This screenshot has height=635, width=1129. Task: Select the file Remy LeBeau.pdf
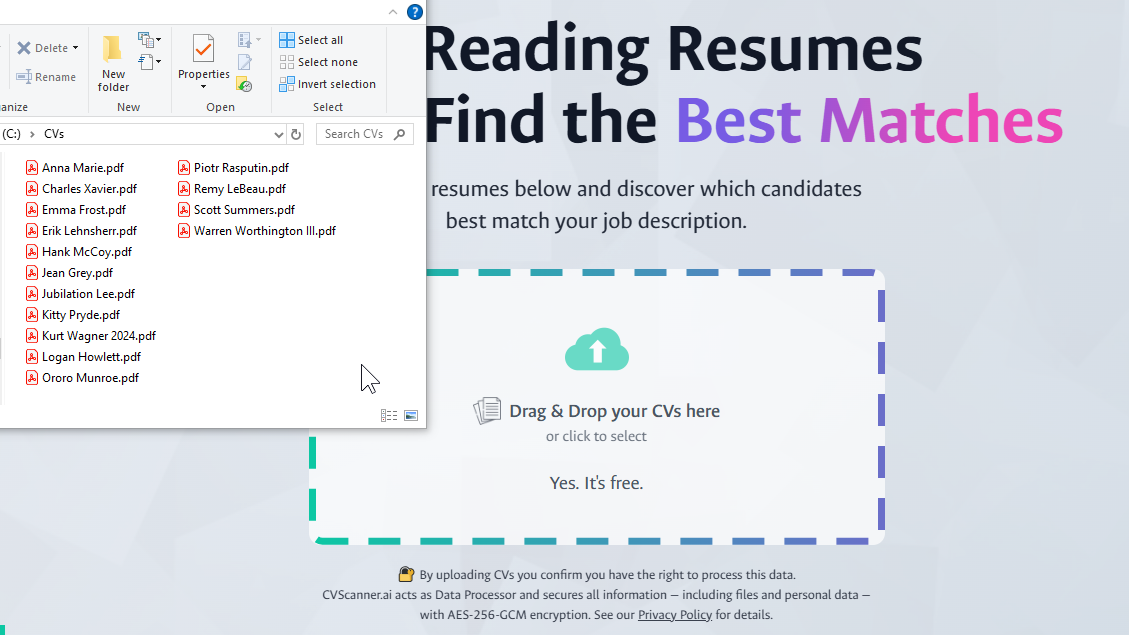[232, 189]
